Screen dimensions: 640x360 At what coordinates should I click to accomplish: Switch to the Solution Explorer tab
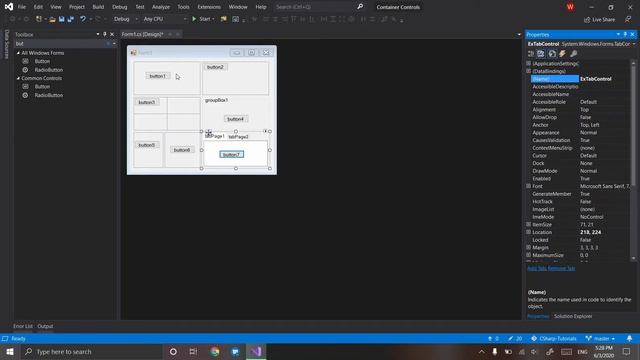click(573, 316)
